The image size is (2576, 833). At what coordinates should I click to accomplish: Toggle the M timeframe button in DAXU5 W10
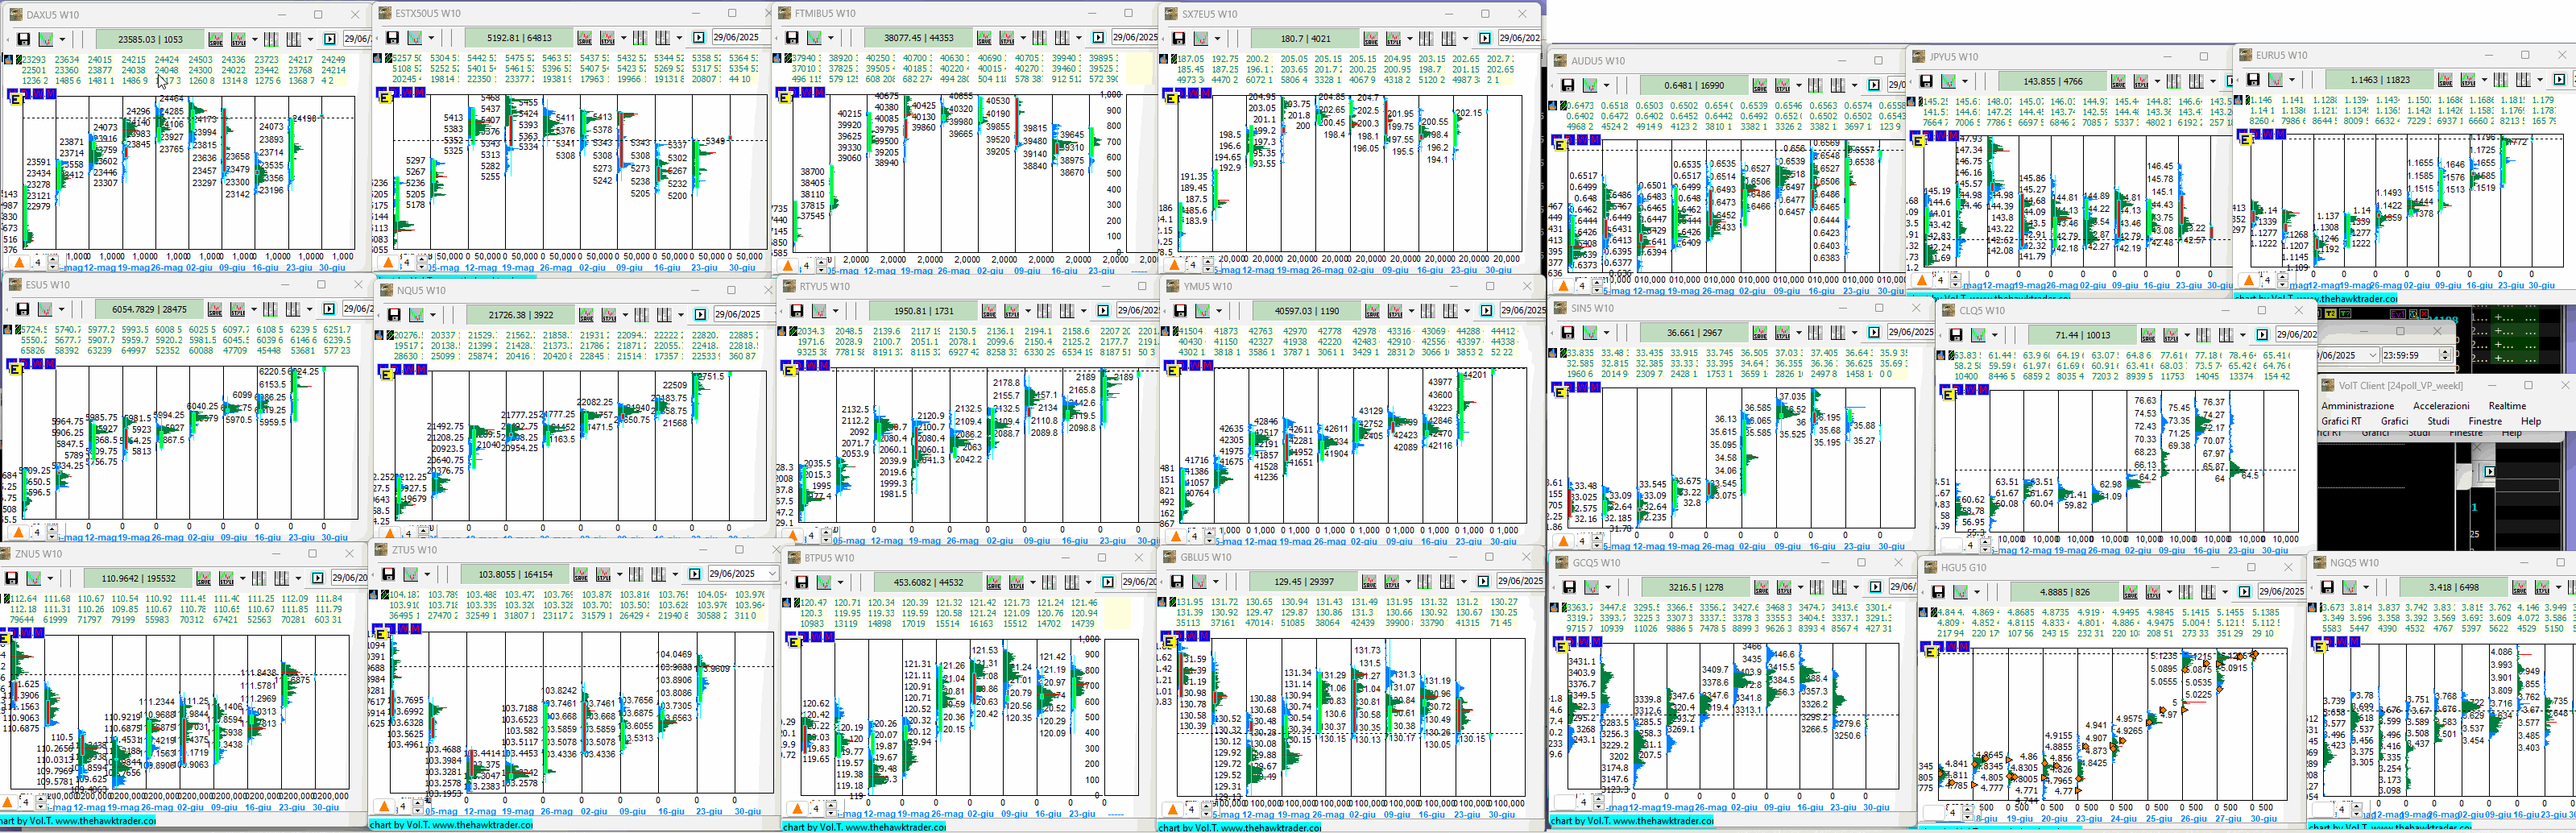[50, 94]
